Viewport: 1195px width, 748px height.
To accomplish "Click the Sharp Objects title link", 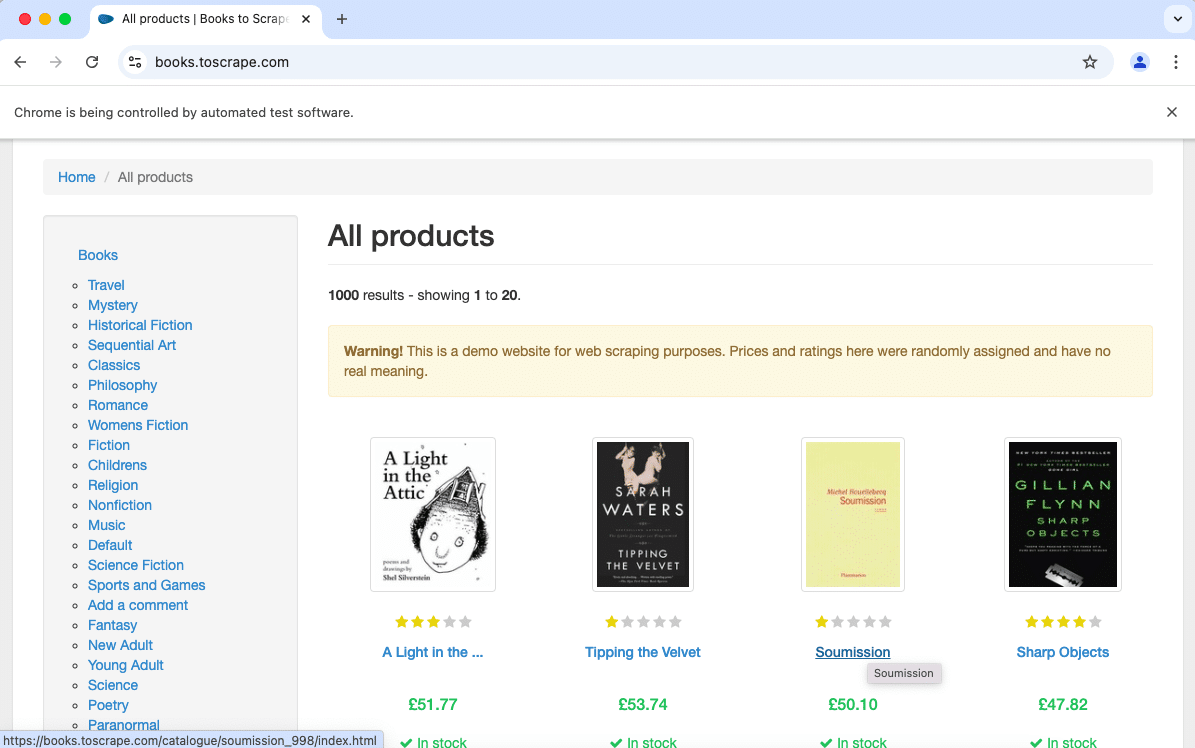I will [x=1062, y=652].
